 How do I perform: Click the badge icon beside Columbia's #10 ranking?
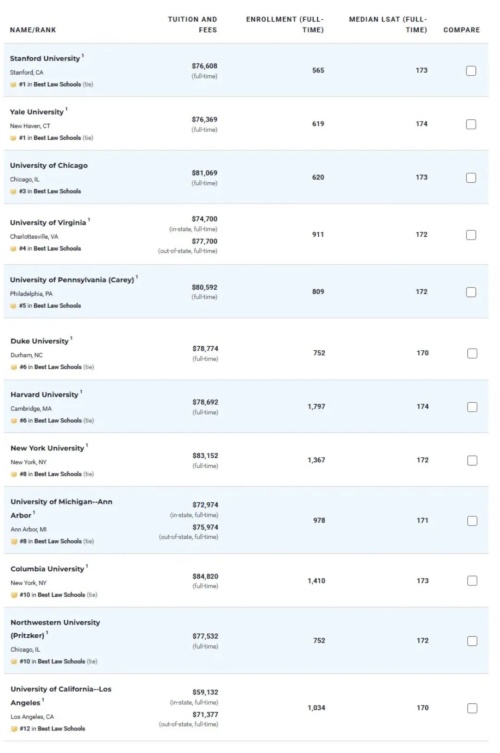tap(14, 595)
